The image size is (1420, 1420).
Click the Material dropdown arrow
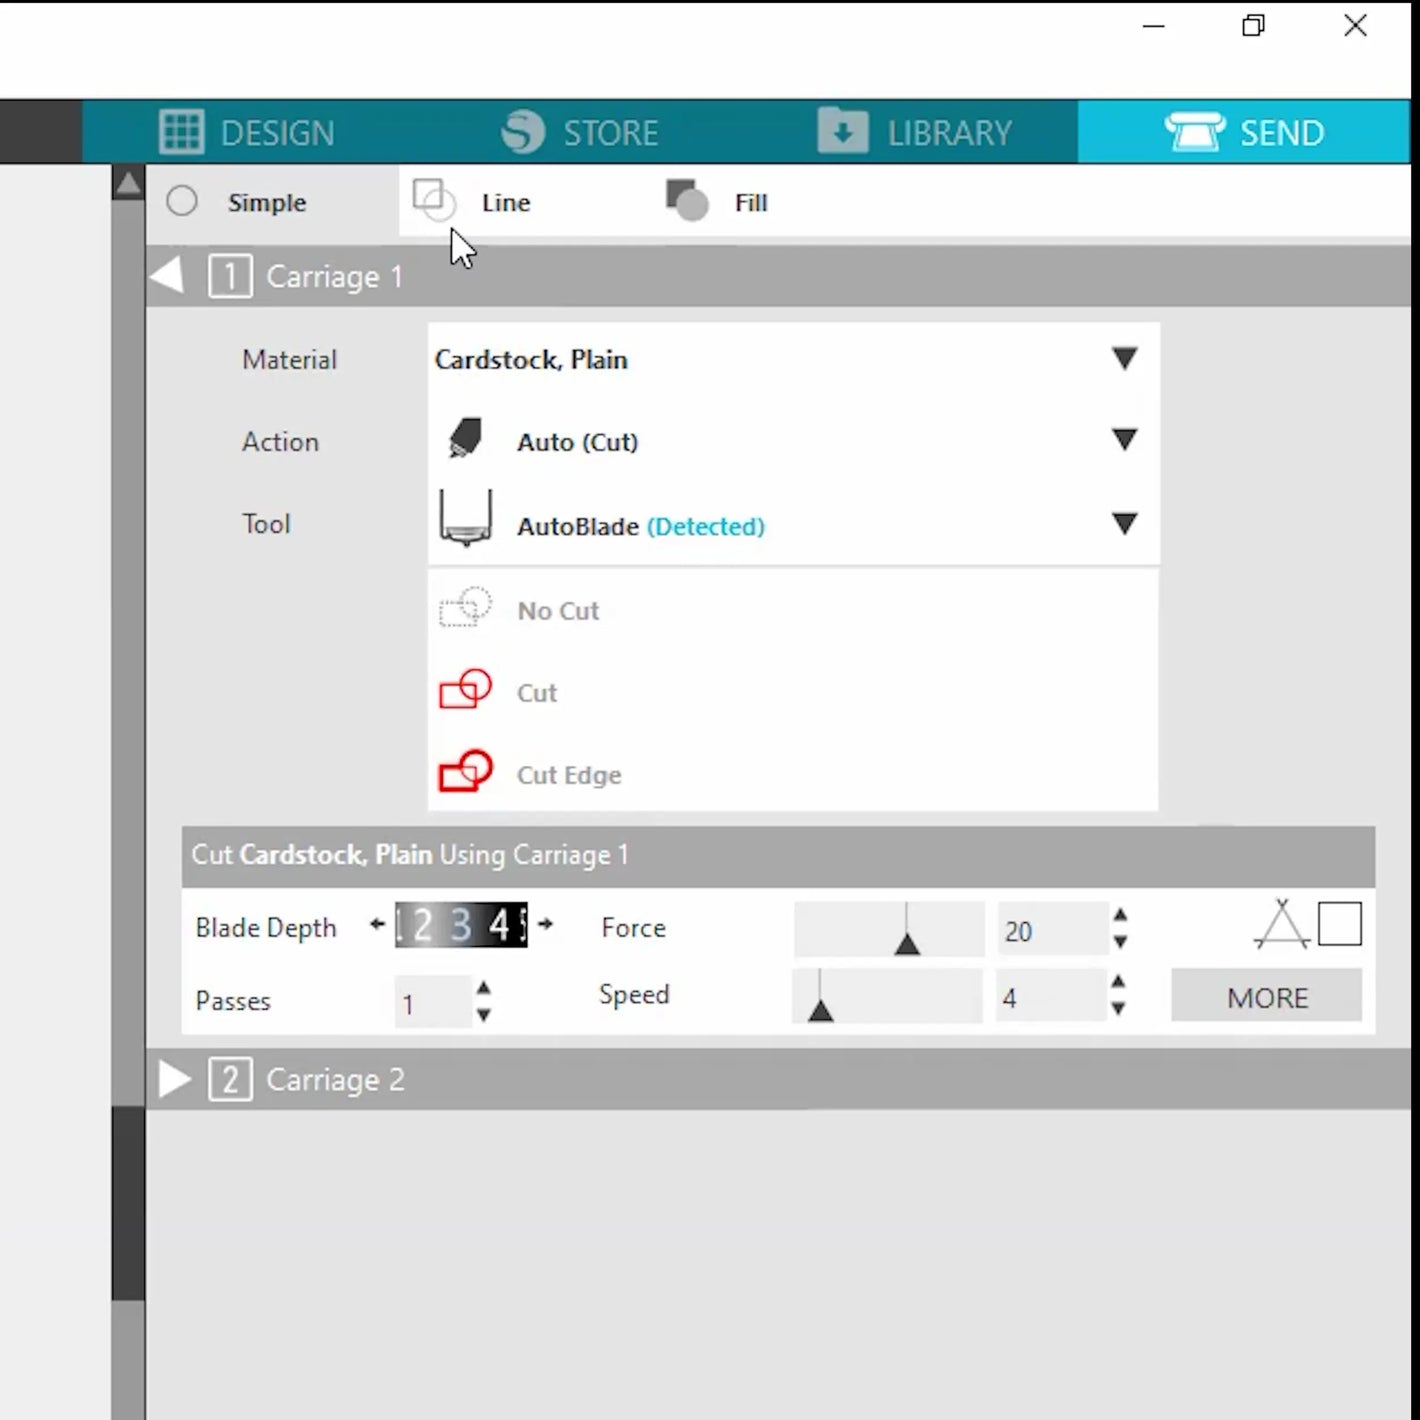point(1125,358)
